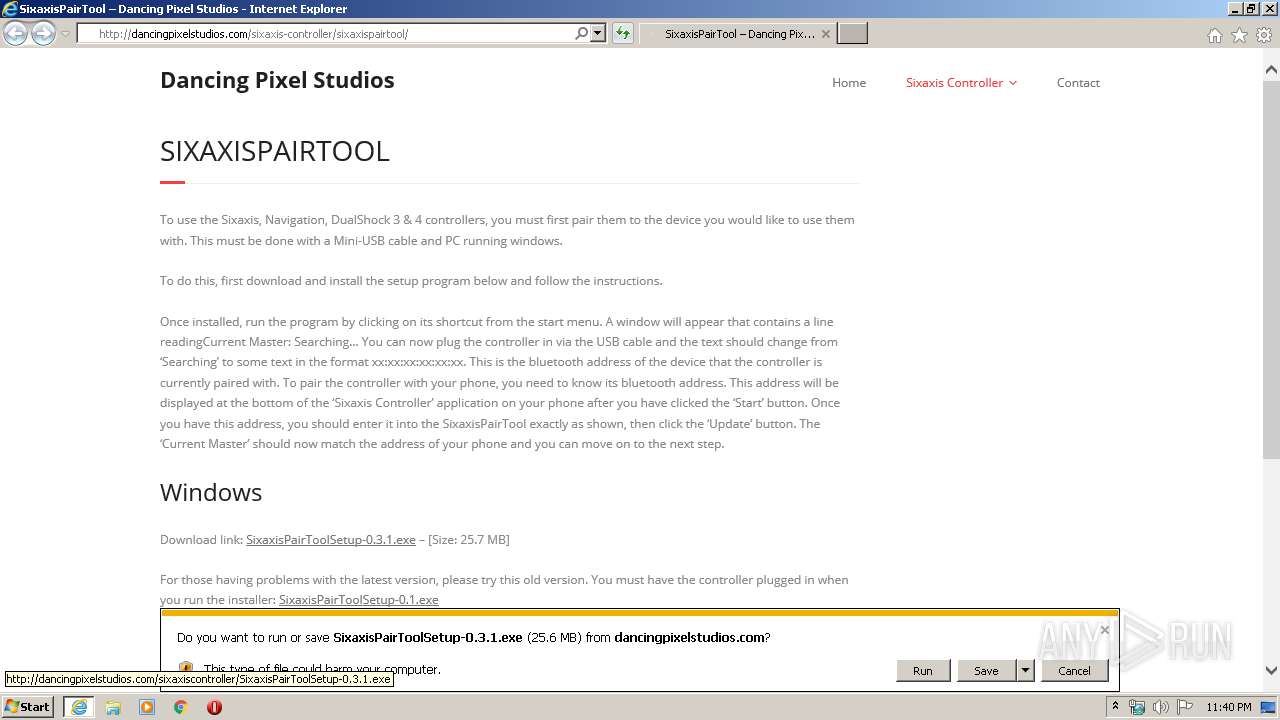Click the security shield warning icon
The height and width of the screenshot is (720, 1280).
[186, 668]
